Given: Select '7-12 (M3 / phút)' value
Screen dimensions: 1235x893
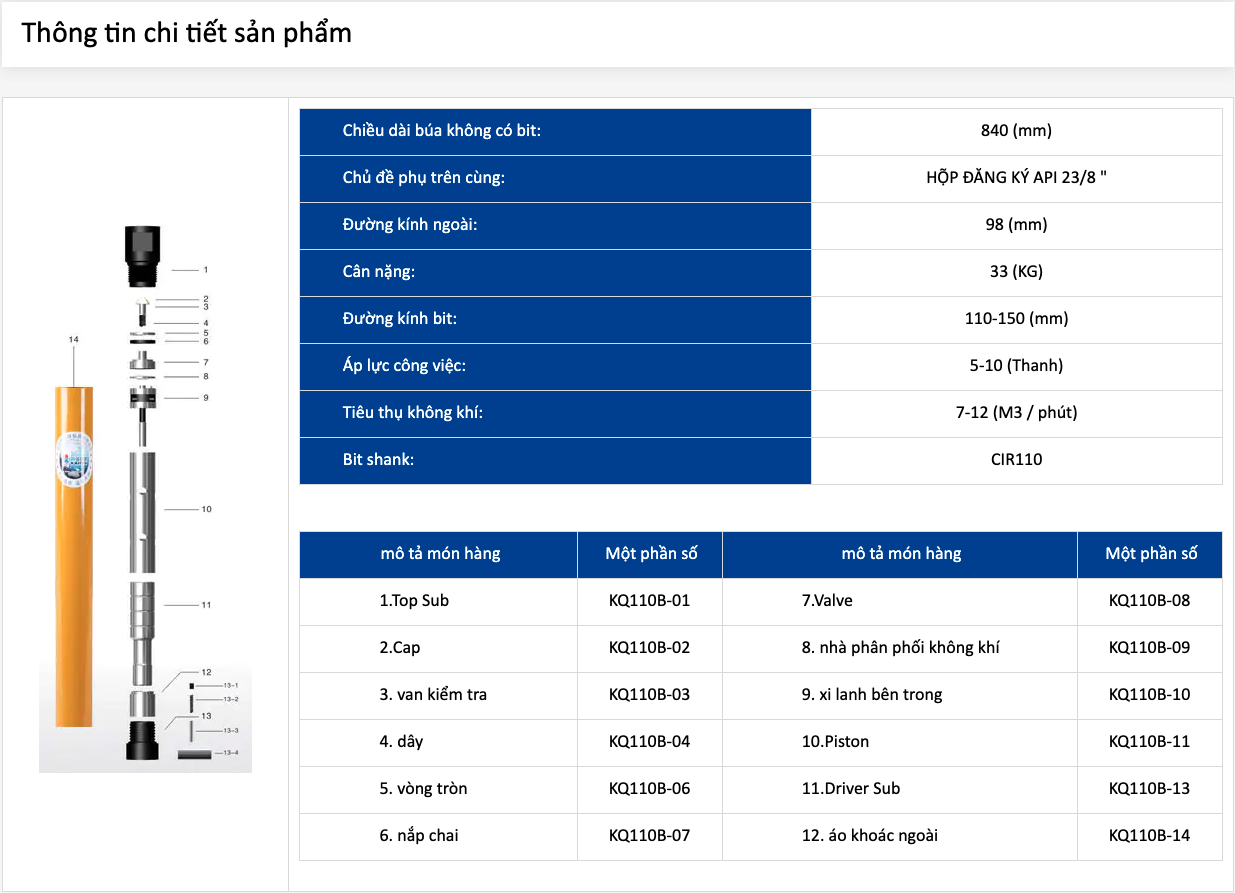Looking at the screenshot, I should pos(1016,413).
